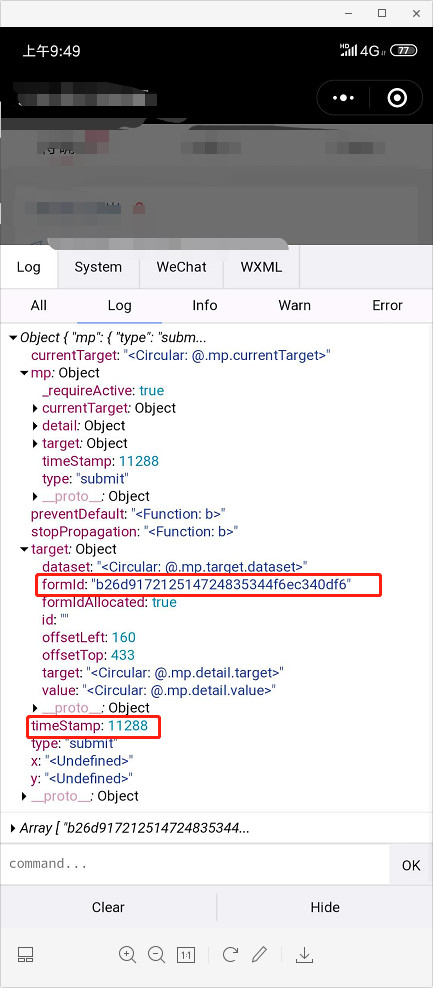Screen dimensions: 433x988
Task: Open the WXML tab
Action: click(x=261, y=267)
